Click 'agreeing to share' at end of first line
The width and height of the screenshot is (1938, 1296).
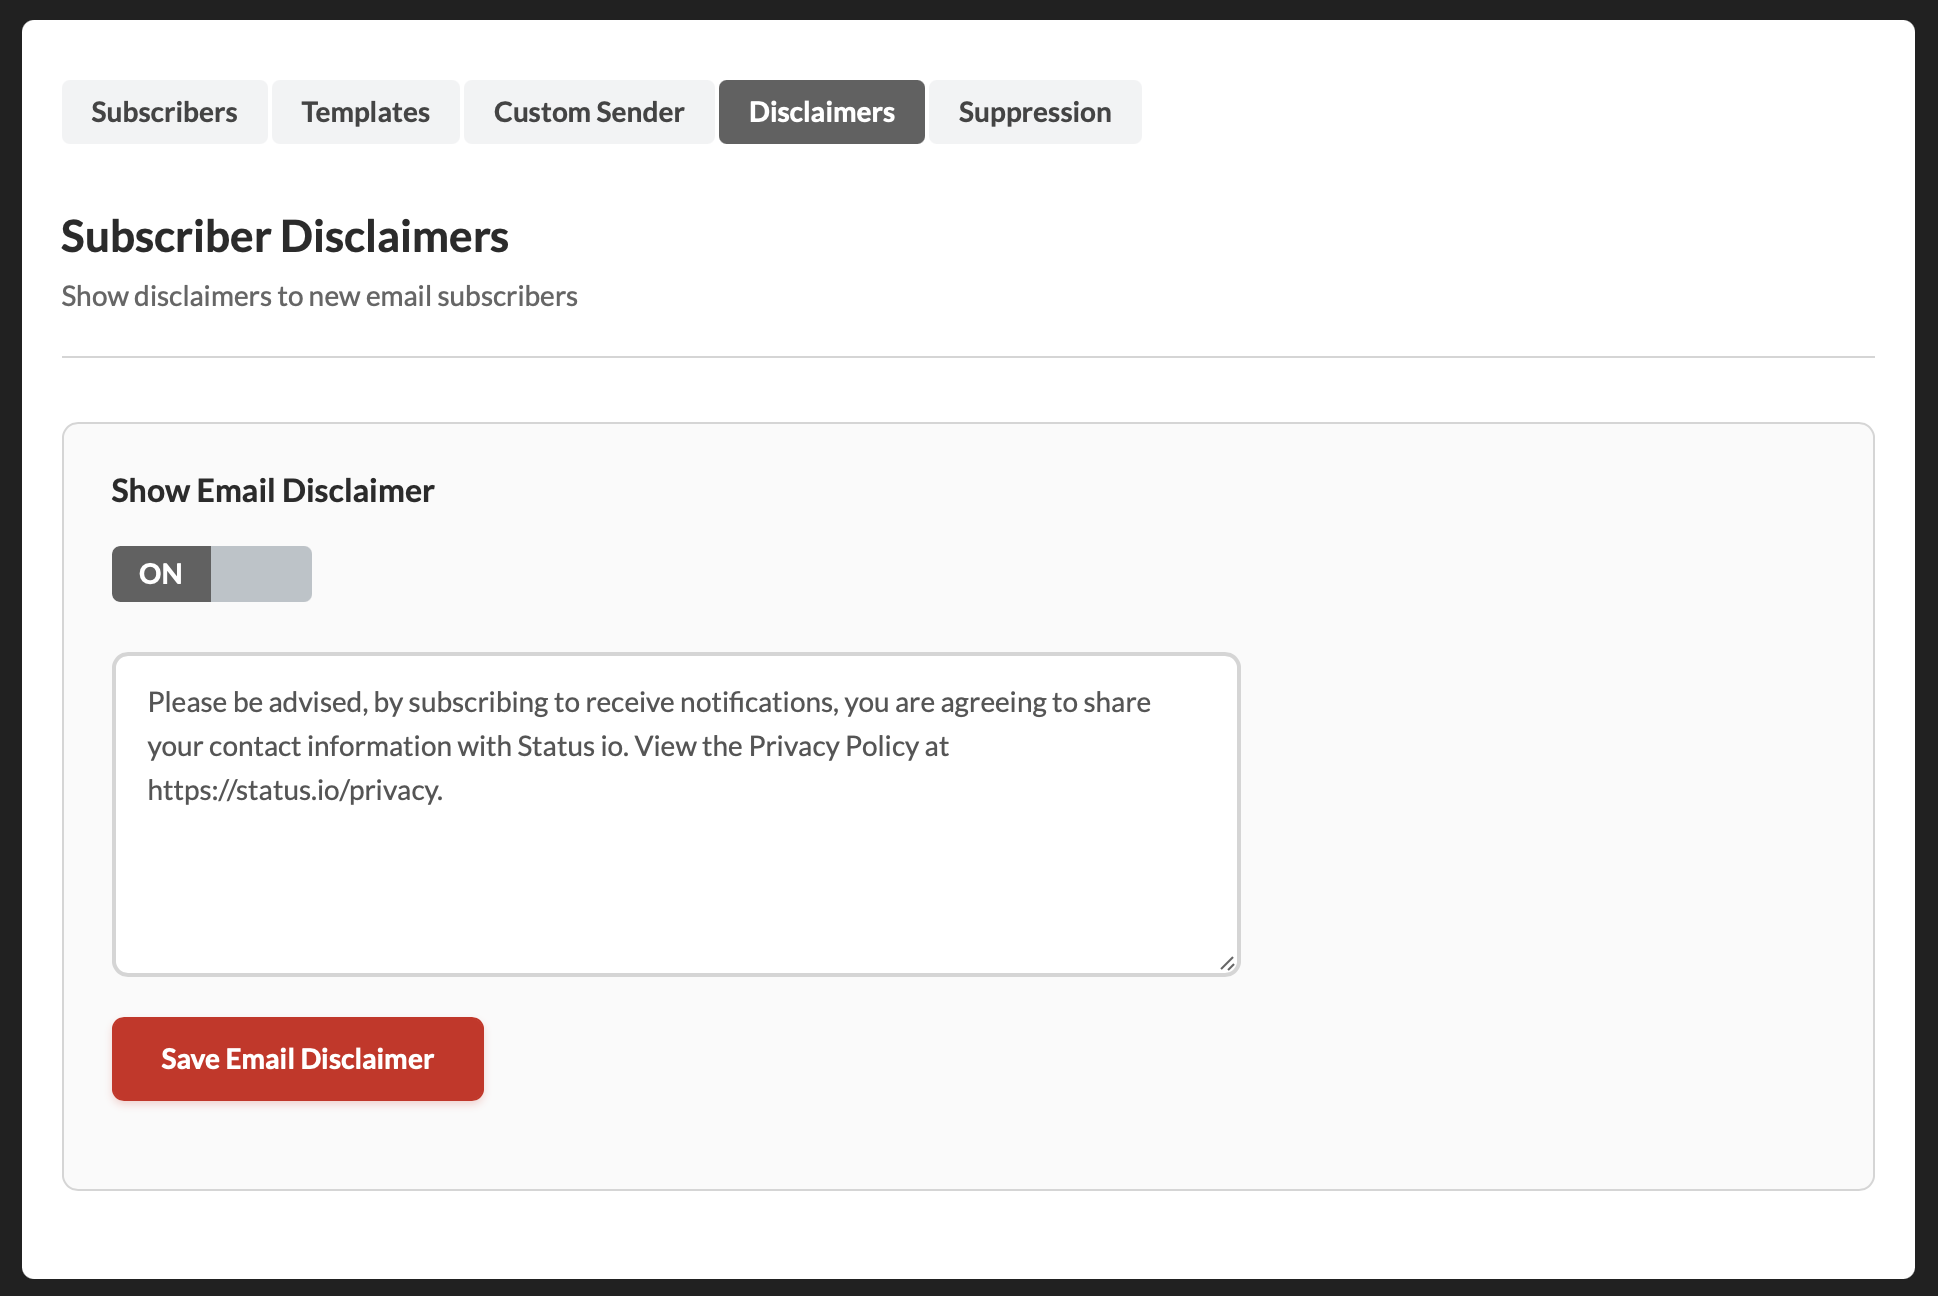1044,702
